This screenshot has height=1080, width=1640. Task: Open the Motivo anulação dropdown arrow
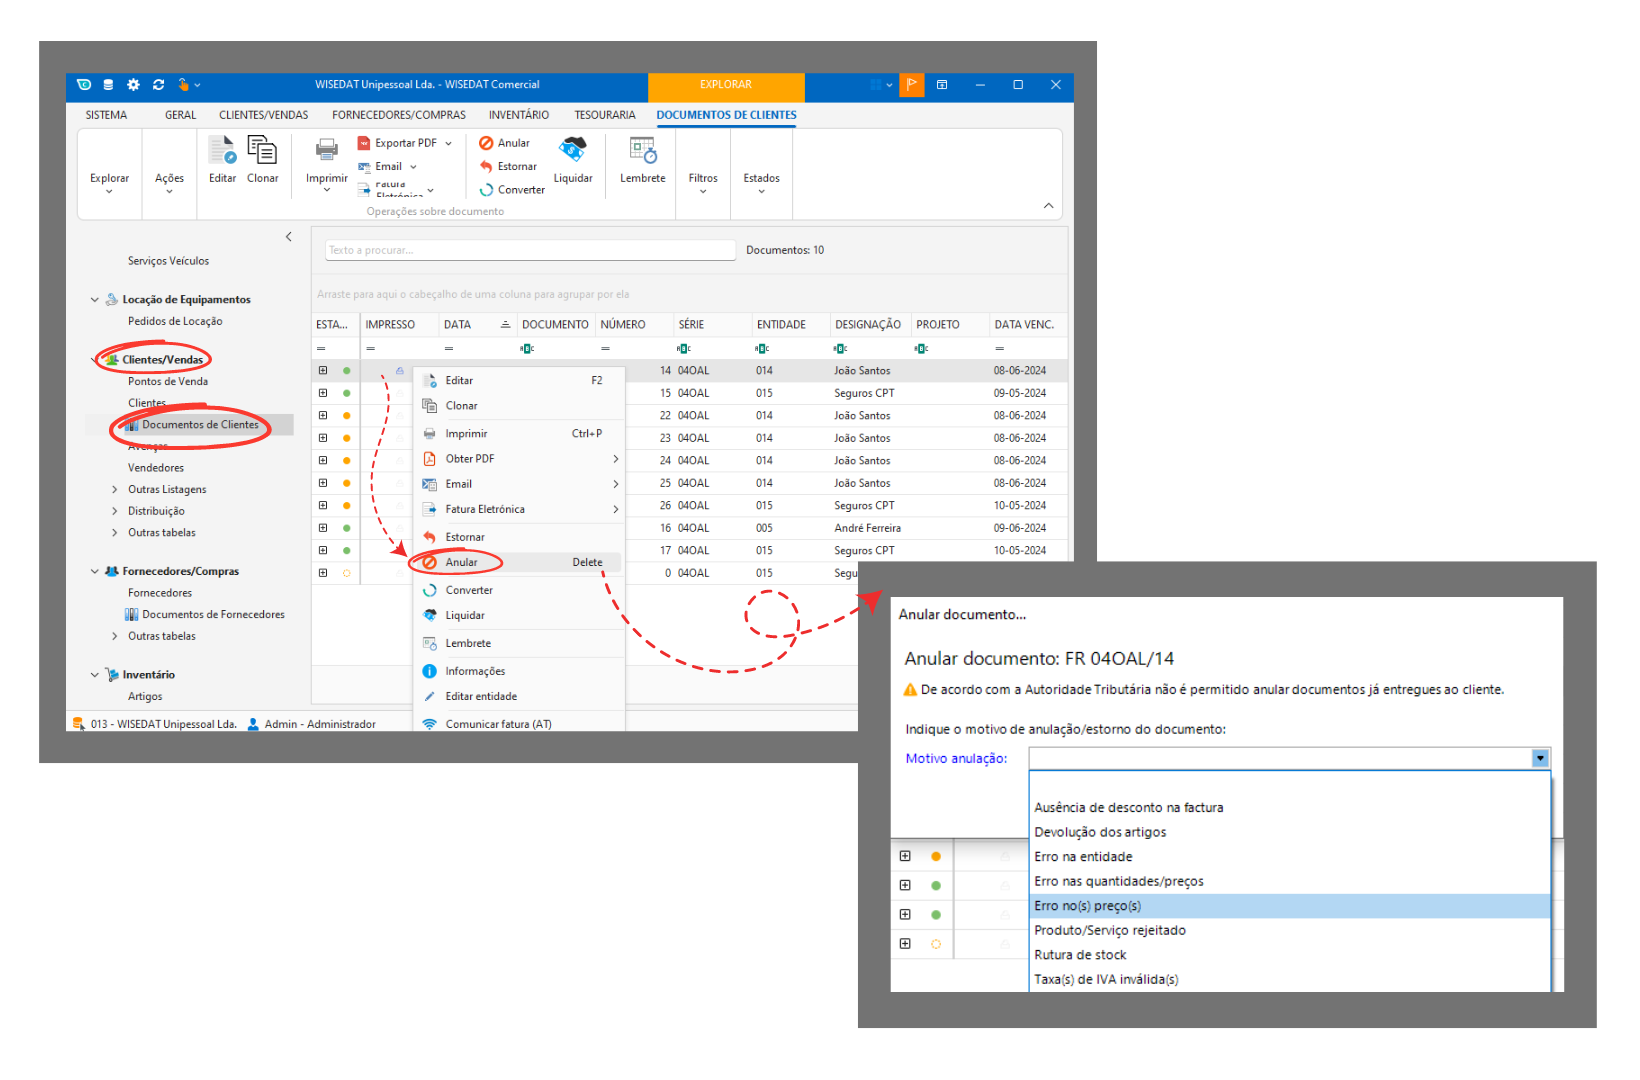[x=1540, y=759]
